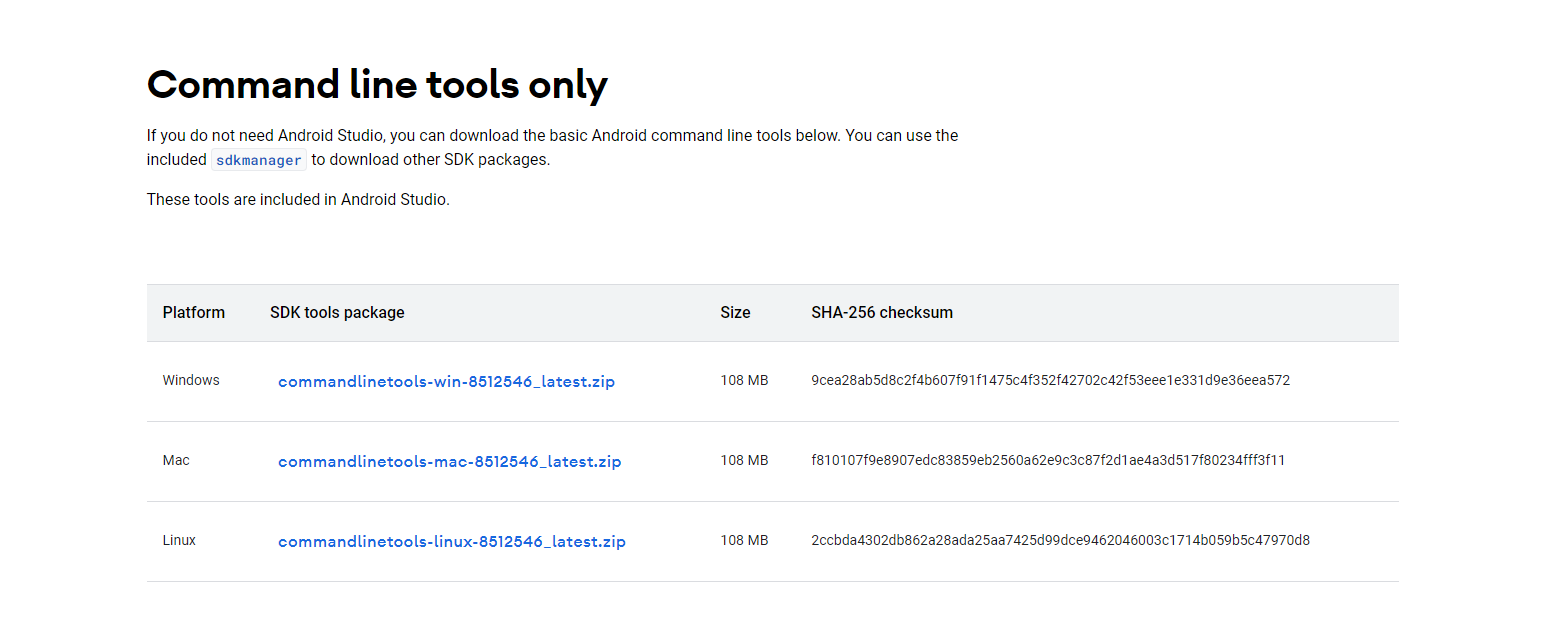Click the Mac platform cell
Viewport: 1543px width, 640px height.
[x=176, y=461]
